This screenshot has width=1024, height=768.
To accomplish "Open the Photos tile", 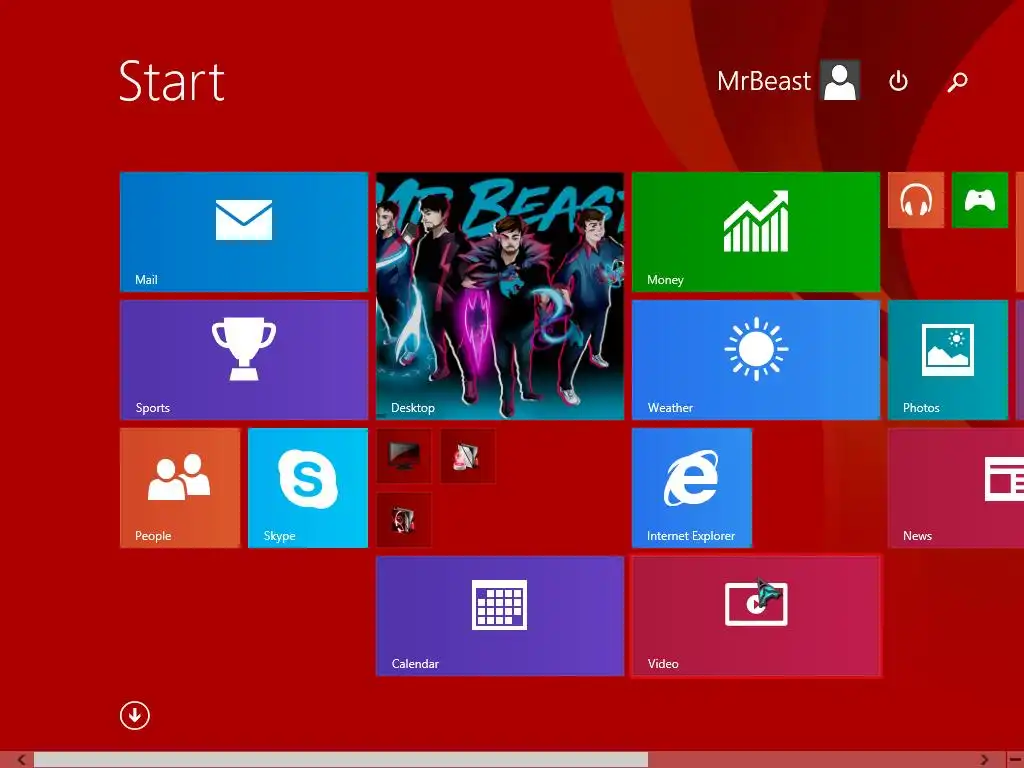I will (x=948, y=360).
